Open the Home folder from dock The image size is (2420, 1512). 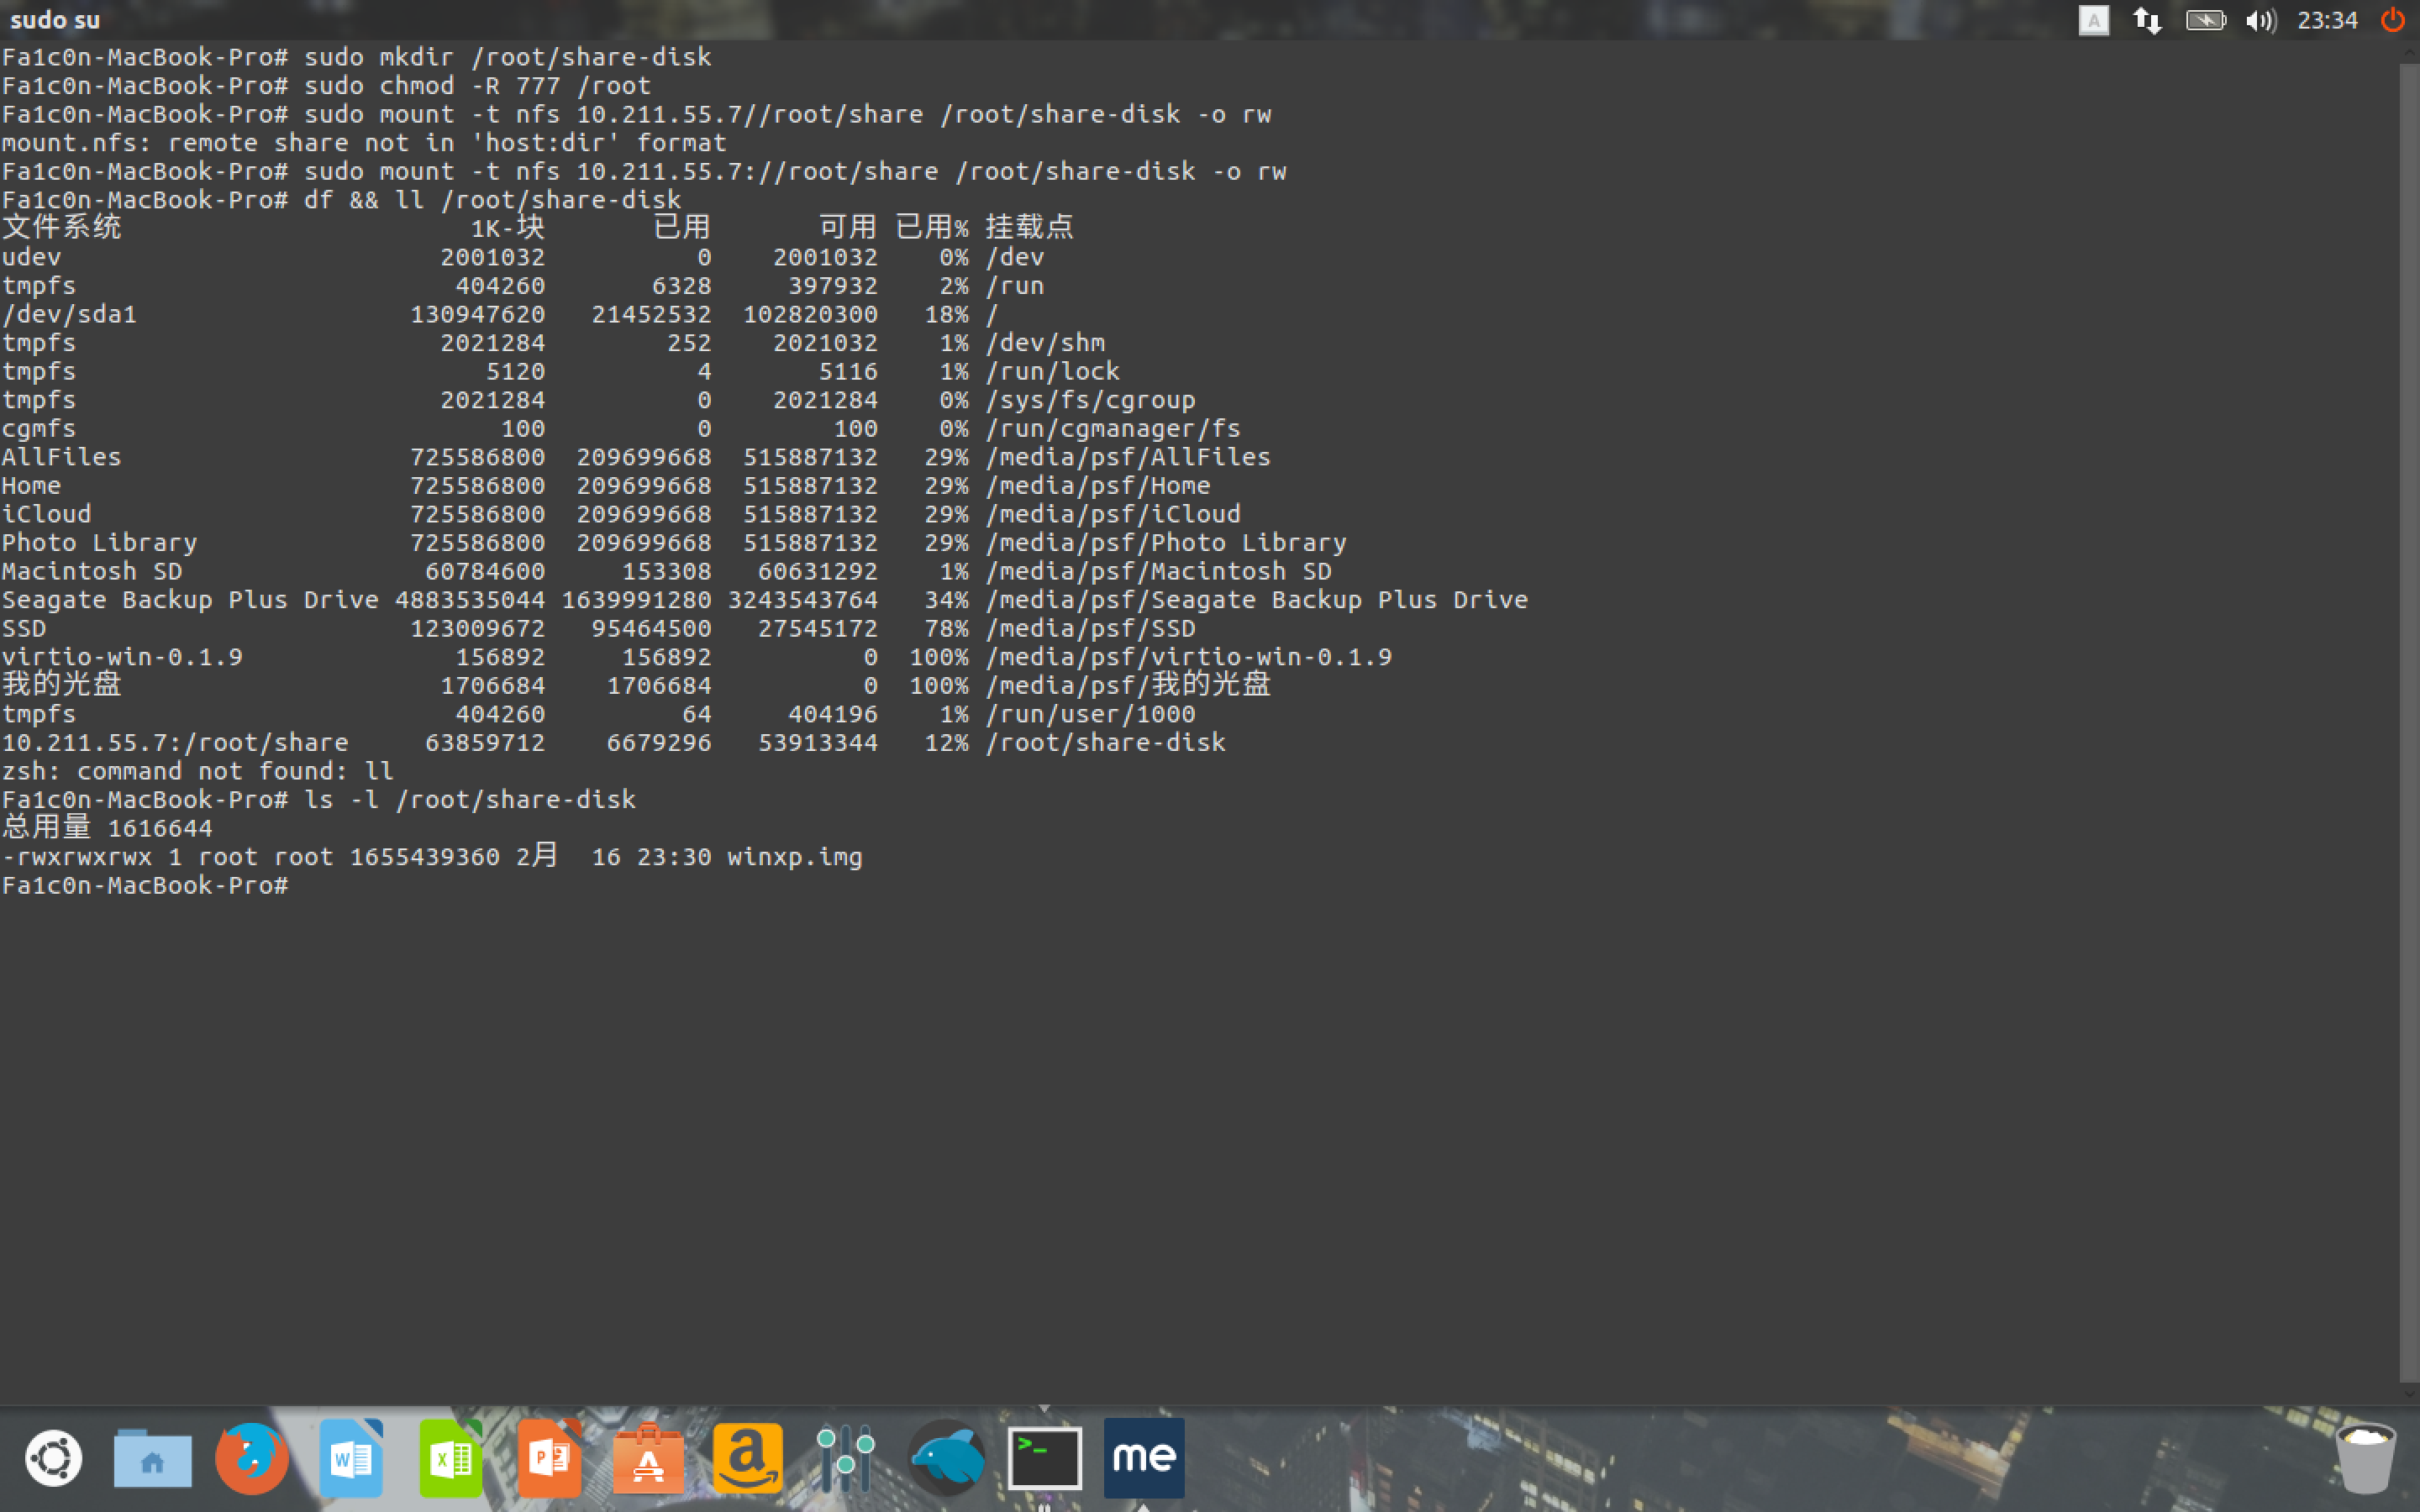(x=152, y=1457)
